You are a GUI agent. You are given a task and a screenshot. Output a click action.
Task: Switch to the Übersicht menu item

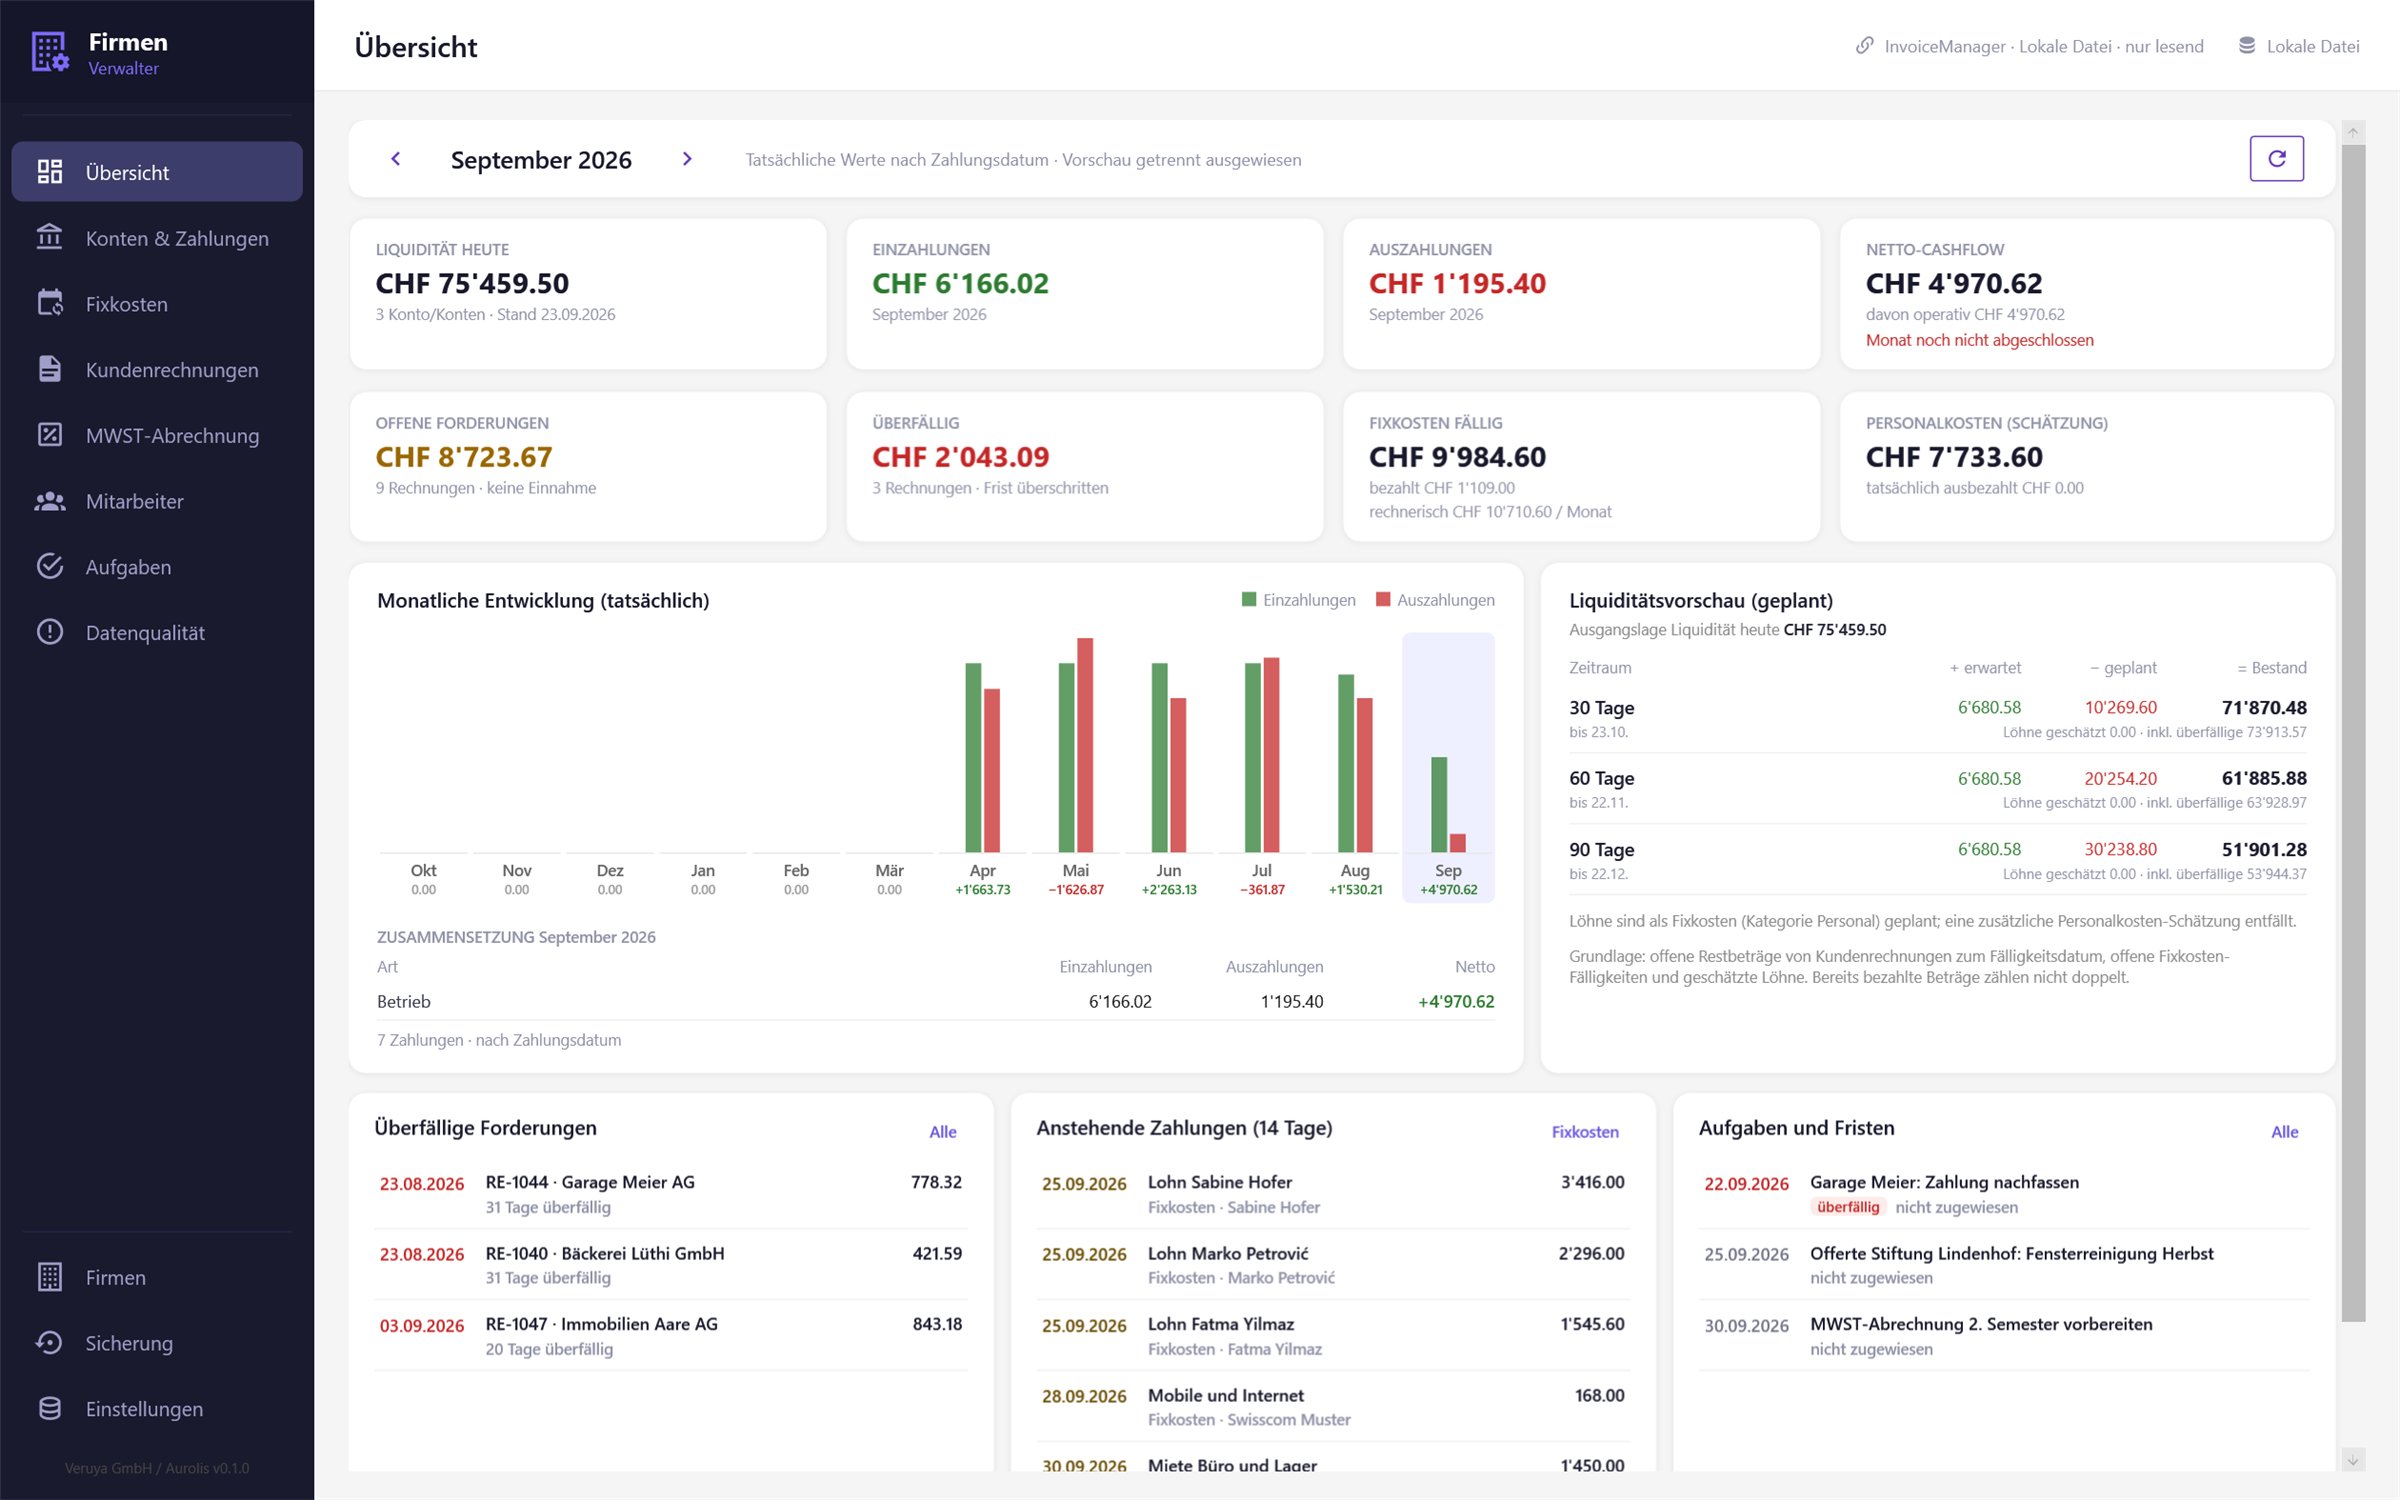157,172
